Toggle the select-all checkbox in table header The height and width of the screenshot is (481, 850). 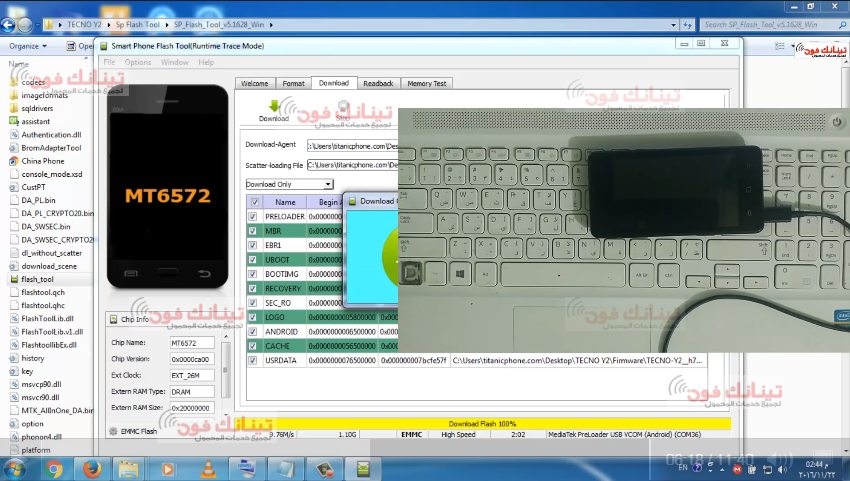click(x=254, y=202)
